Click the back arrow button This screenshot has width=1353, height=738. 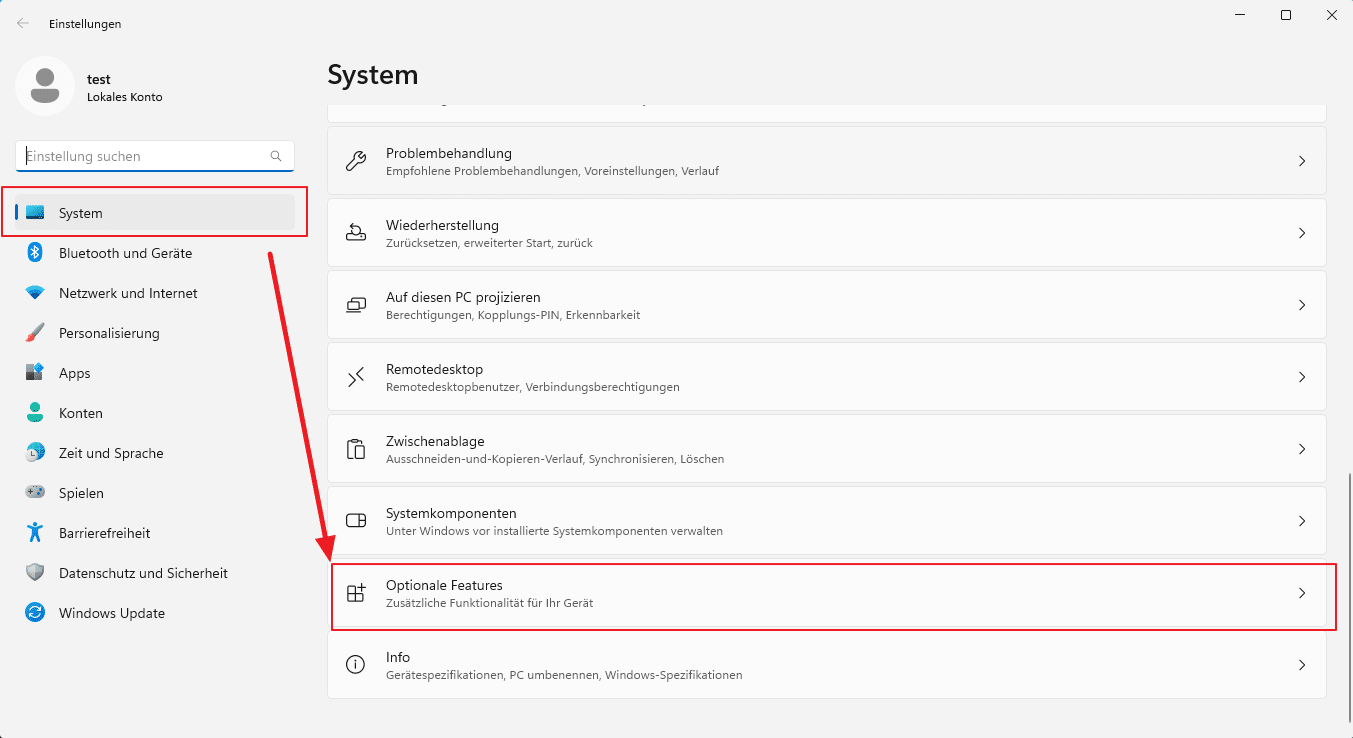point(22,22)
